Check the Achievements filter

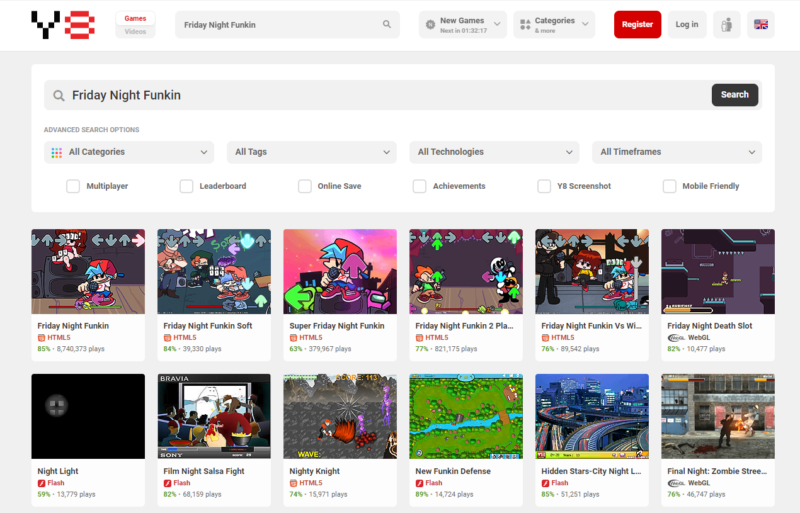(419, 186)
